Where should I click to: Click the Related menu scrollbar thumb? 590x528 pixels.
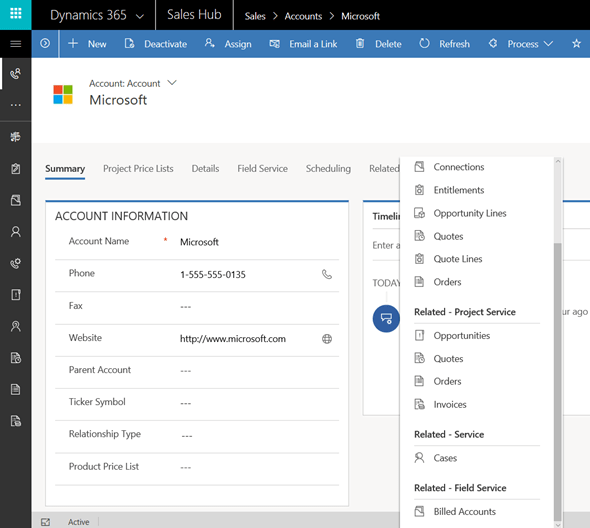tap(558, 382)
